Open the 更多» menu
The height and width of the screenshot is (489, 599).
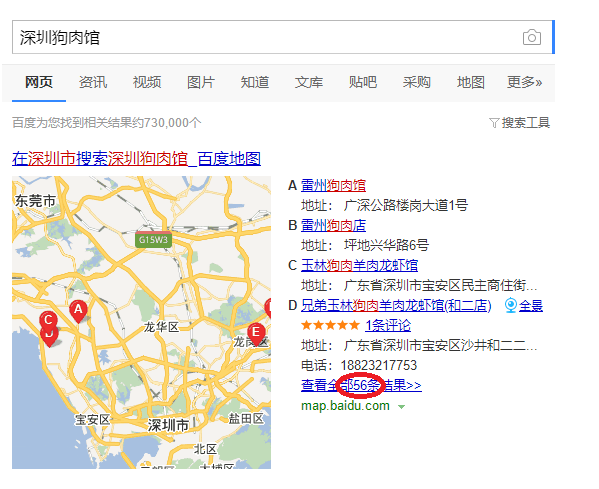coord(525,82)
